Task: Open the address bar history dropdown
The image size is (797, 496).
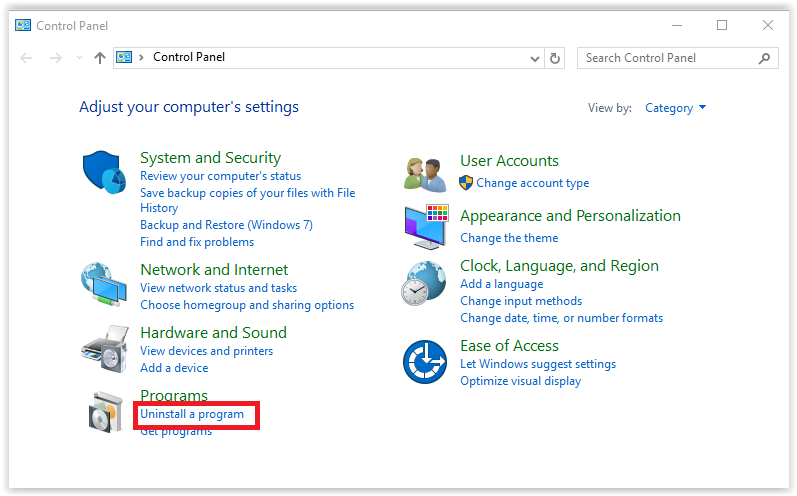Action: tap(536, 58)
